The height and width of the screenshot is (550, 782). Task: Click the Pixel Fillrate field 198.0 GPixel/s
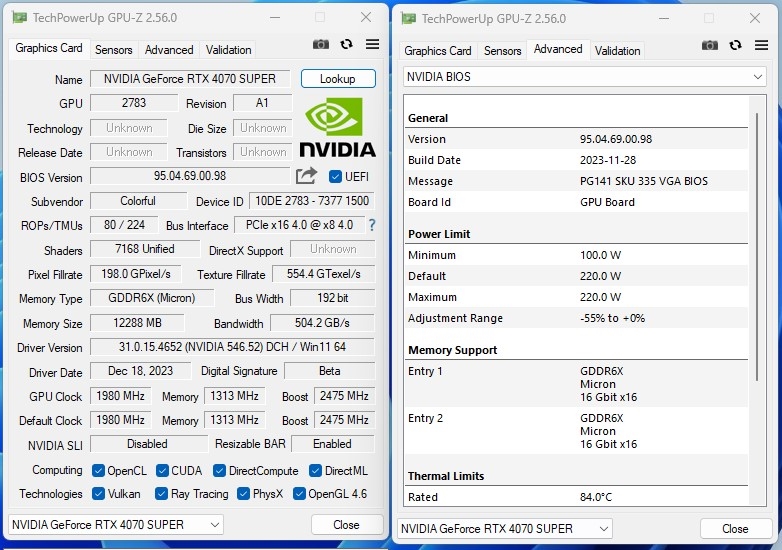click(136, 274)
